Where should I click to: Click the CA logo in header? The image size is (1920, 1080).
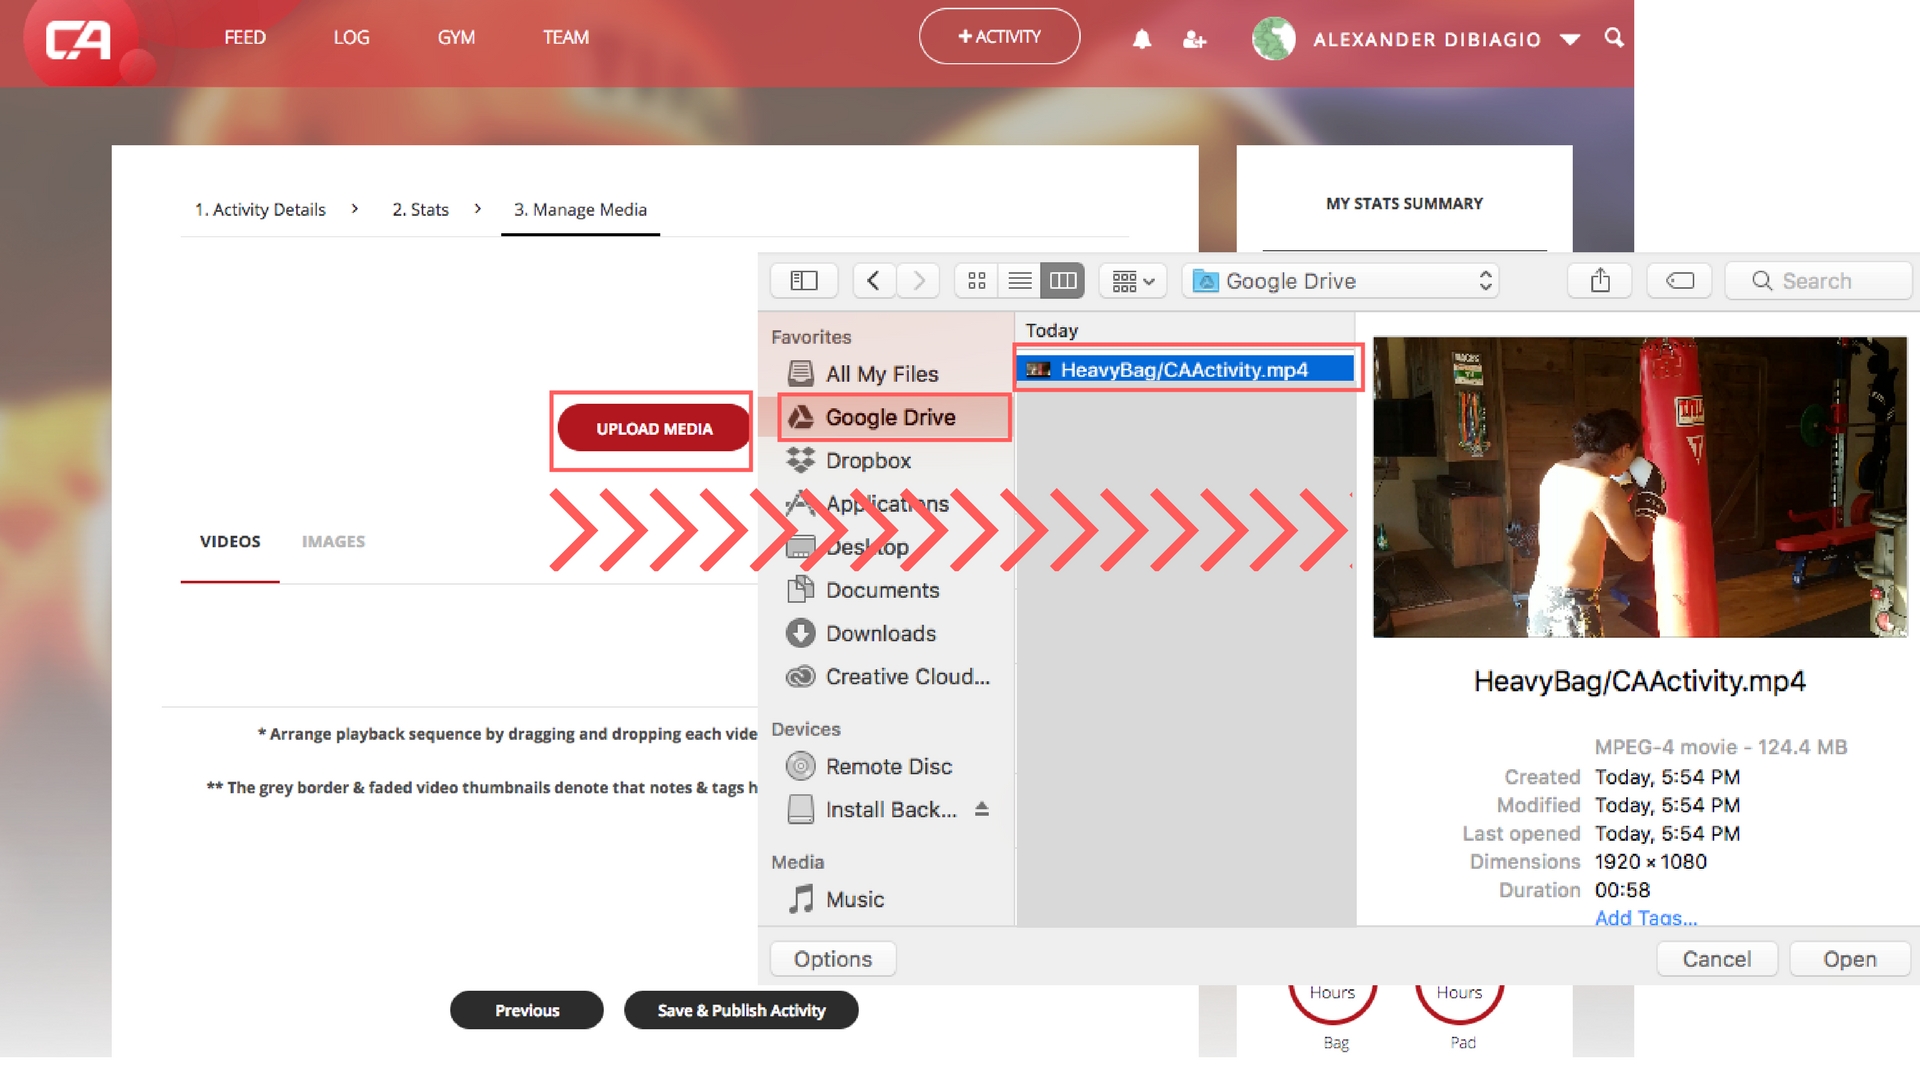(x=78, y=40)
